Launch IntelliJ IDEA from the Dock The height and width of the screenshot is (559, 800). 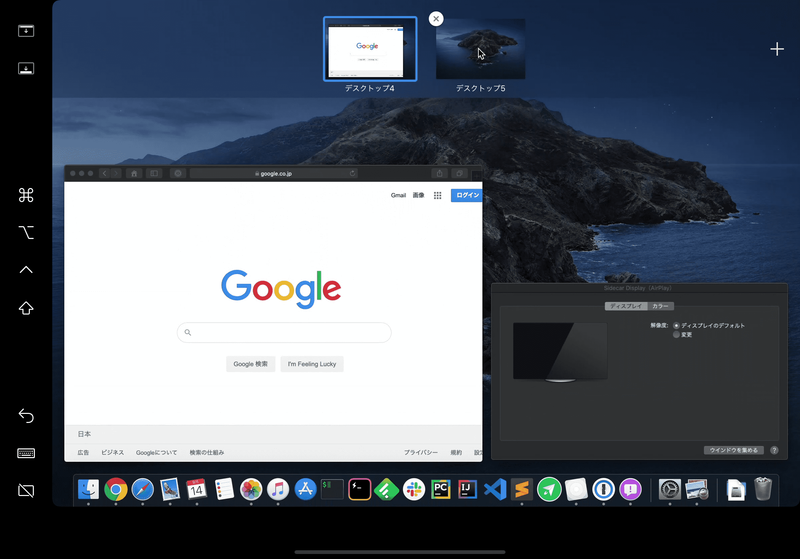(468, 490)
